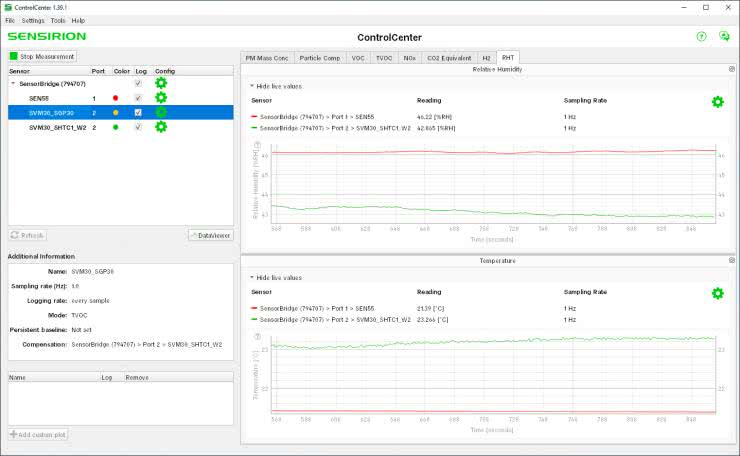Click the feedback chat icon in header
The width and height of the screenshot is (740, 456).
point(724,36)
